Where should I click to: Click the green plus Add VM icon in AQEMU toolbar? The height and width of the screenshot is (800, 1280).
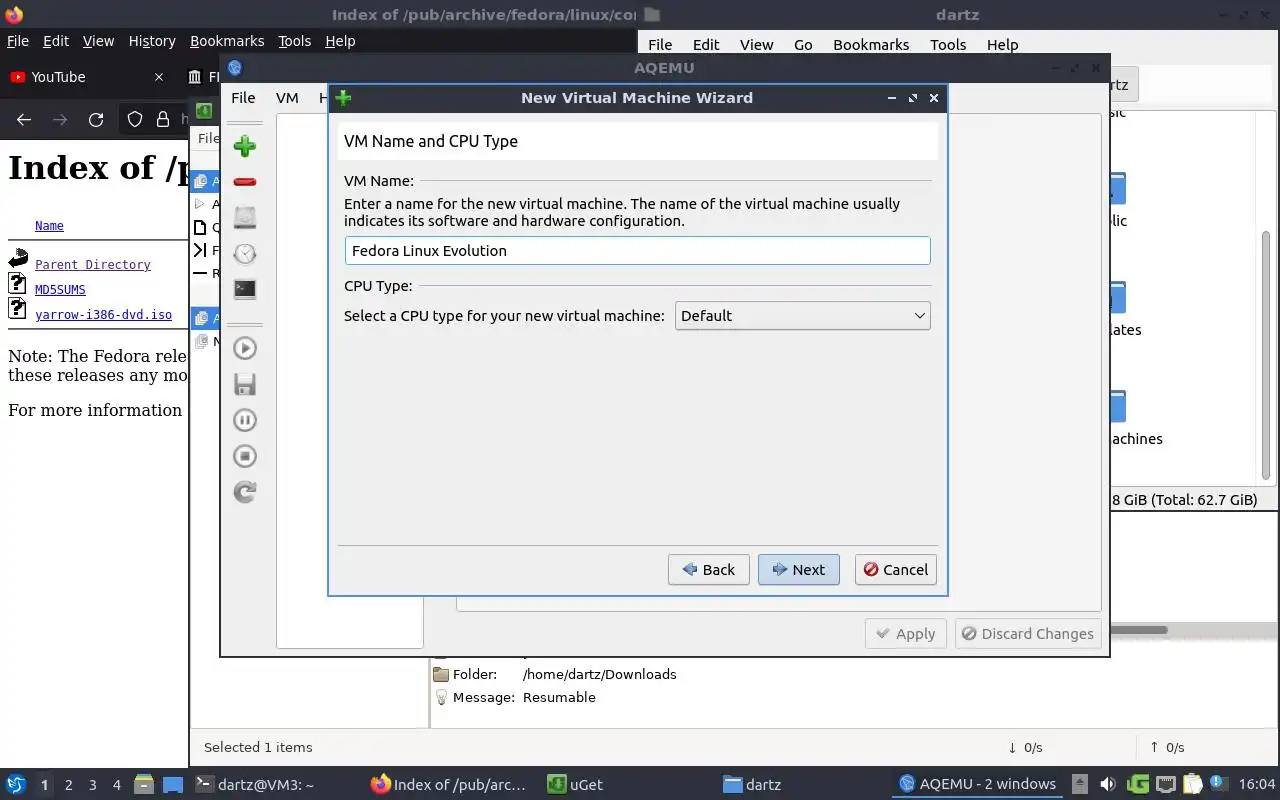click(x=245, y=146)
